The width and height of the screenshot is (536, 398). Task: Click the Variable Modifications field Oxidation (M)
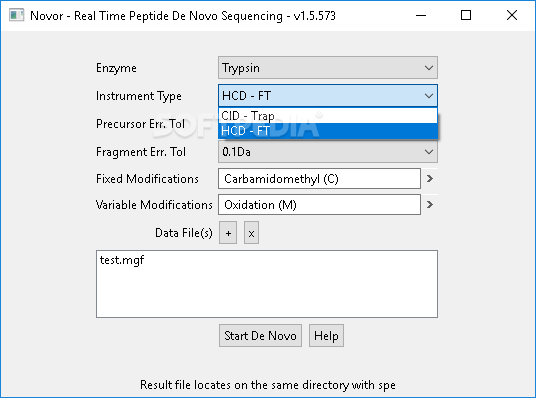[x=319, y=205]
